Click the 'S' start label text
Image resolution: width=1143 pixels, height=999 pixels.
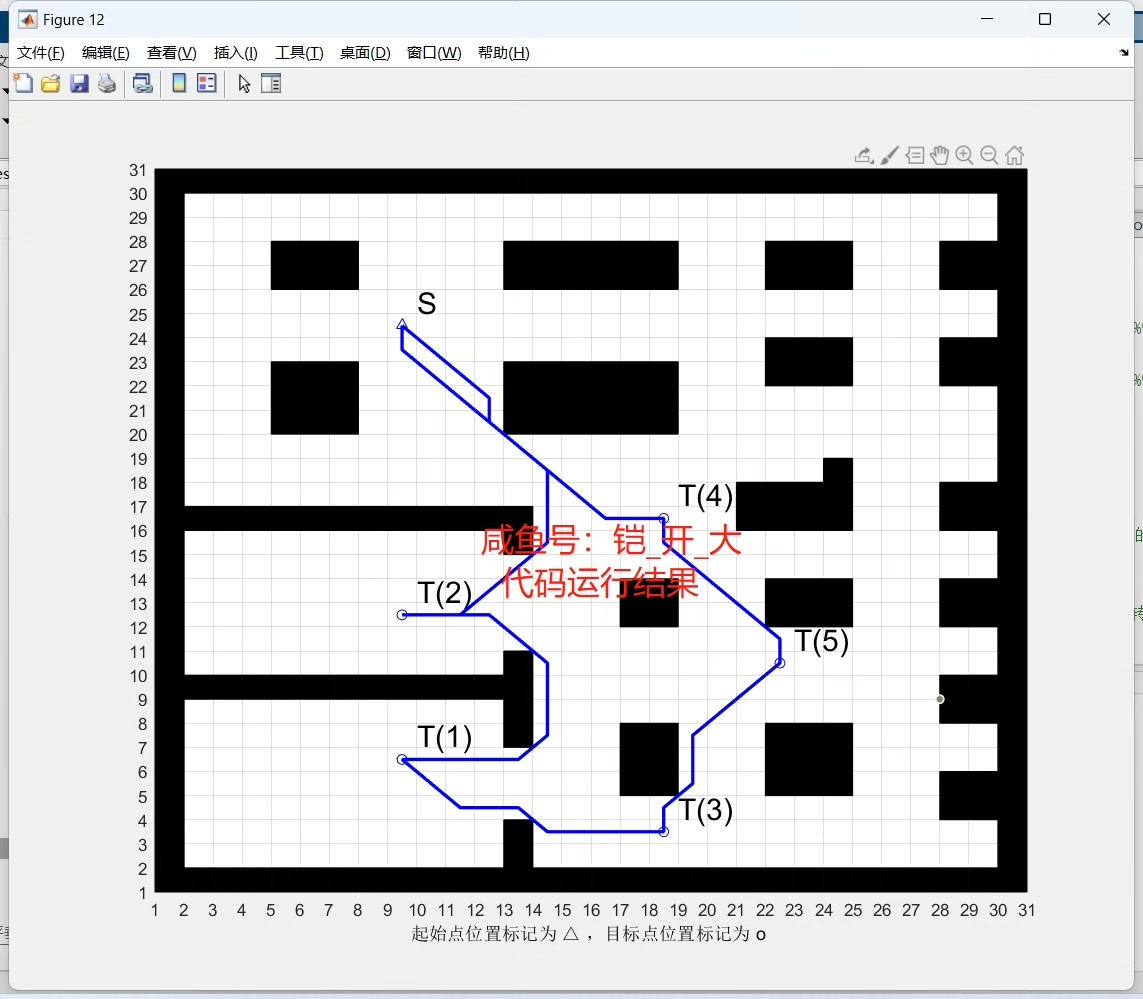coord(427,303)
